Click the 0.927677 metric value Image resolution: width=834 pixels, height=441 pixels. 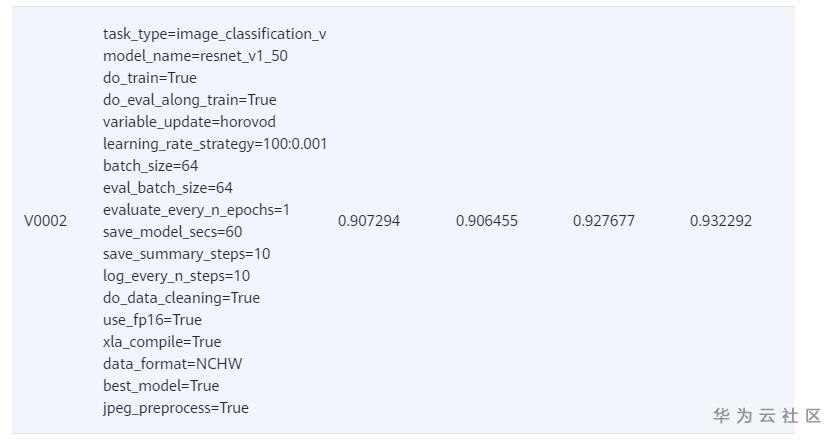(x=604, y=221)
